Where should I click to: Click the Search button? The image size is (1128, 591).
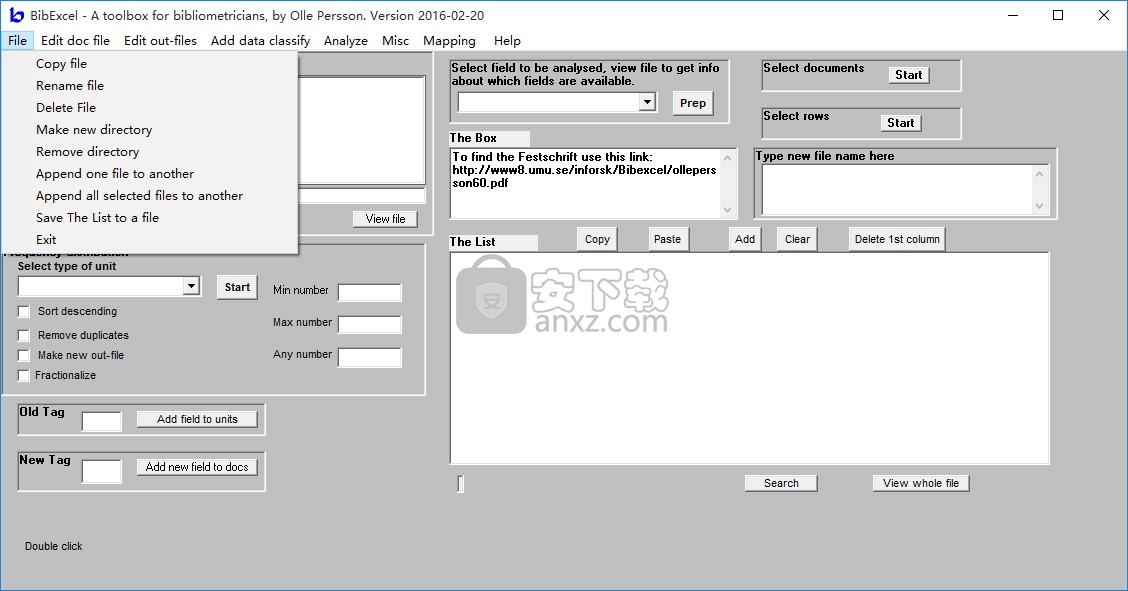(781, 483)
